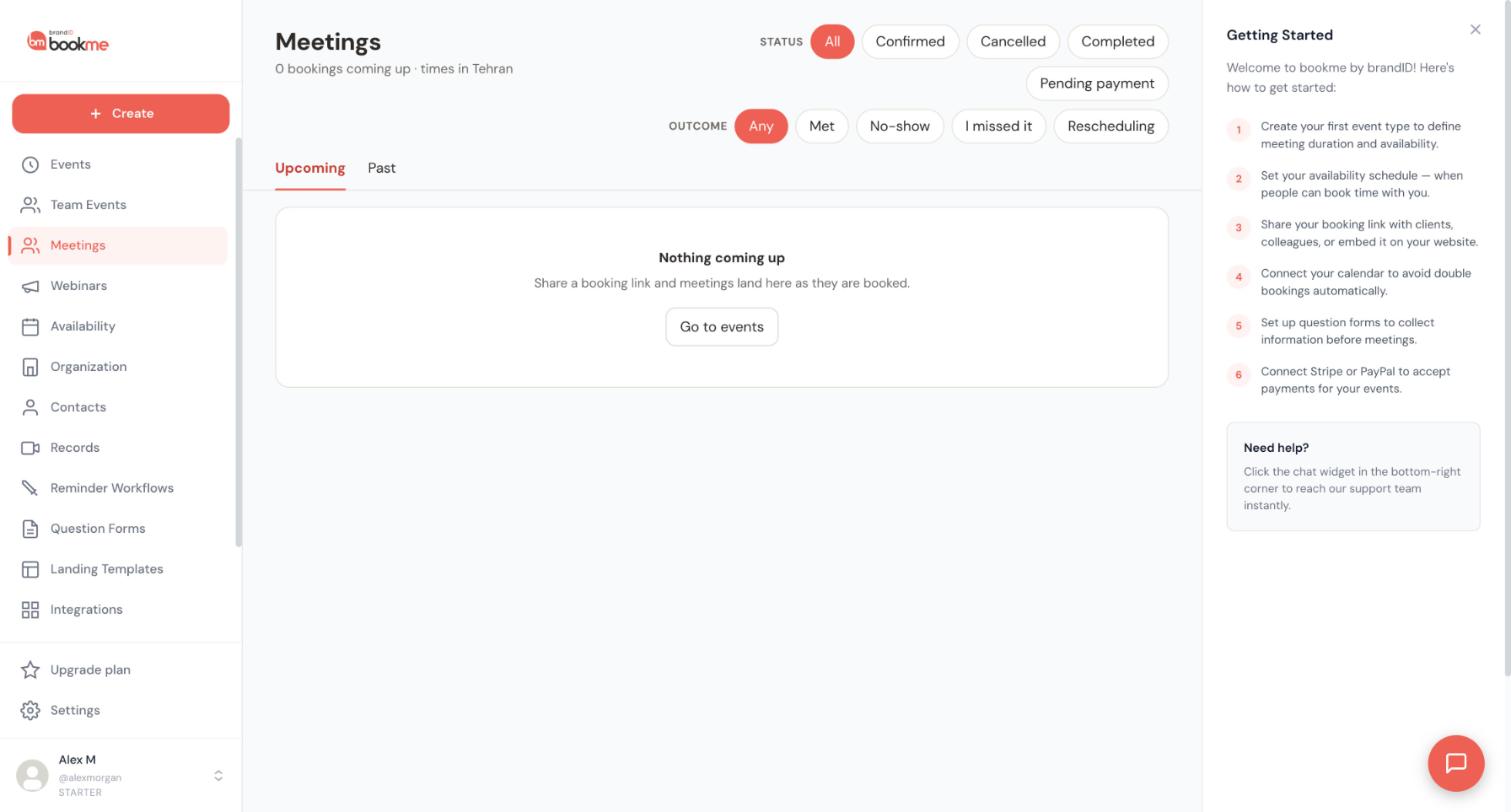
Task: Filter status by Cancelled
Action: point(1013,42)
